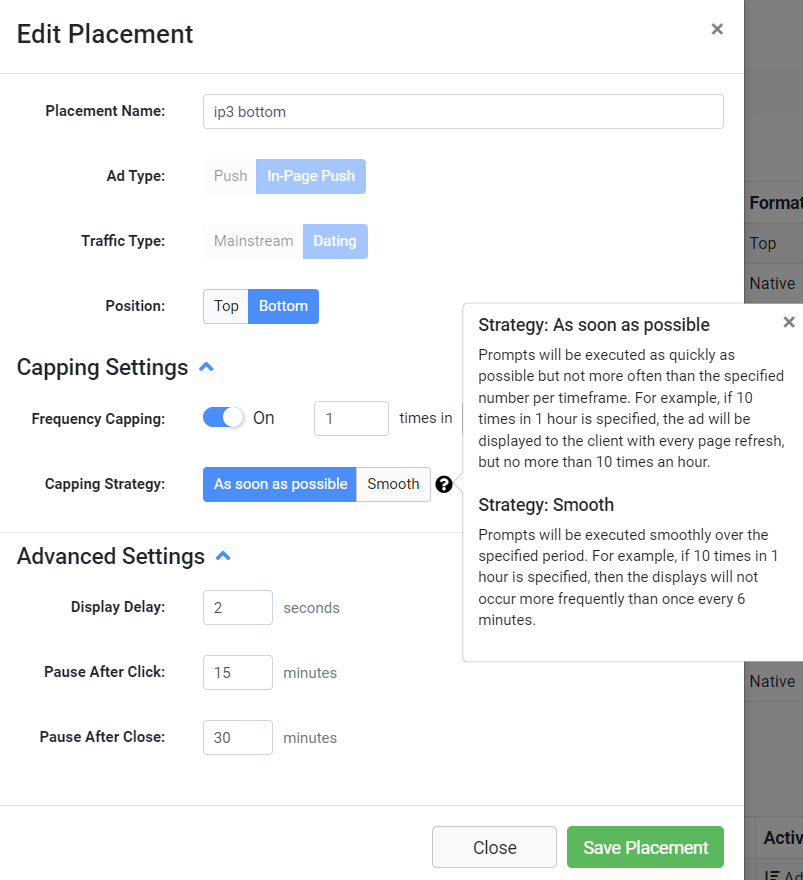Select Push ad type
Screen dimensions: 803x880
pyautogui.click(x=230, y=176)
